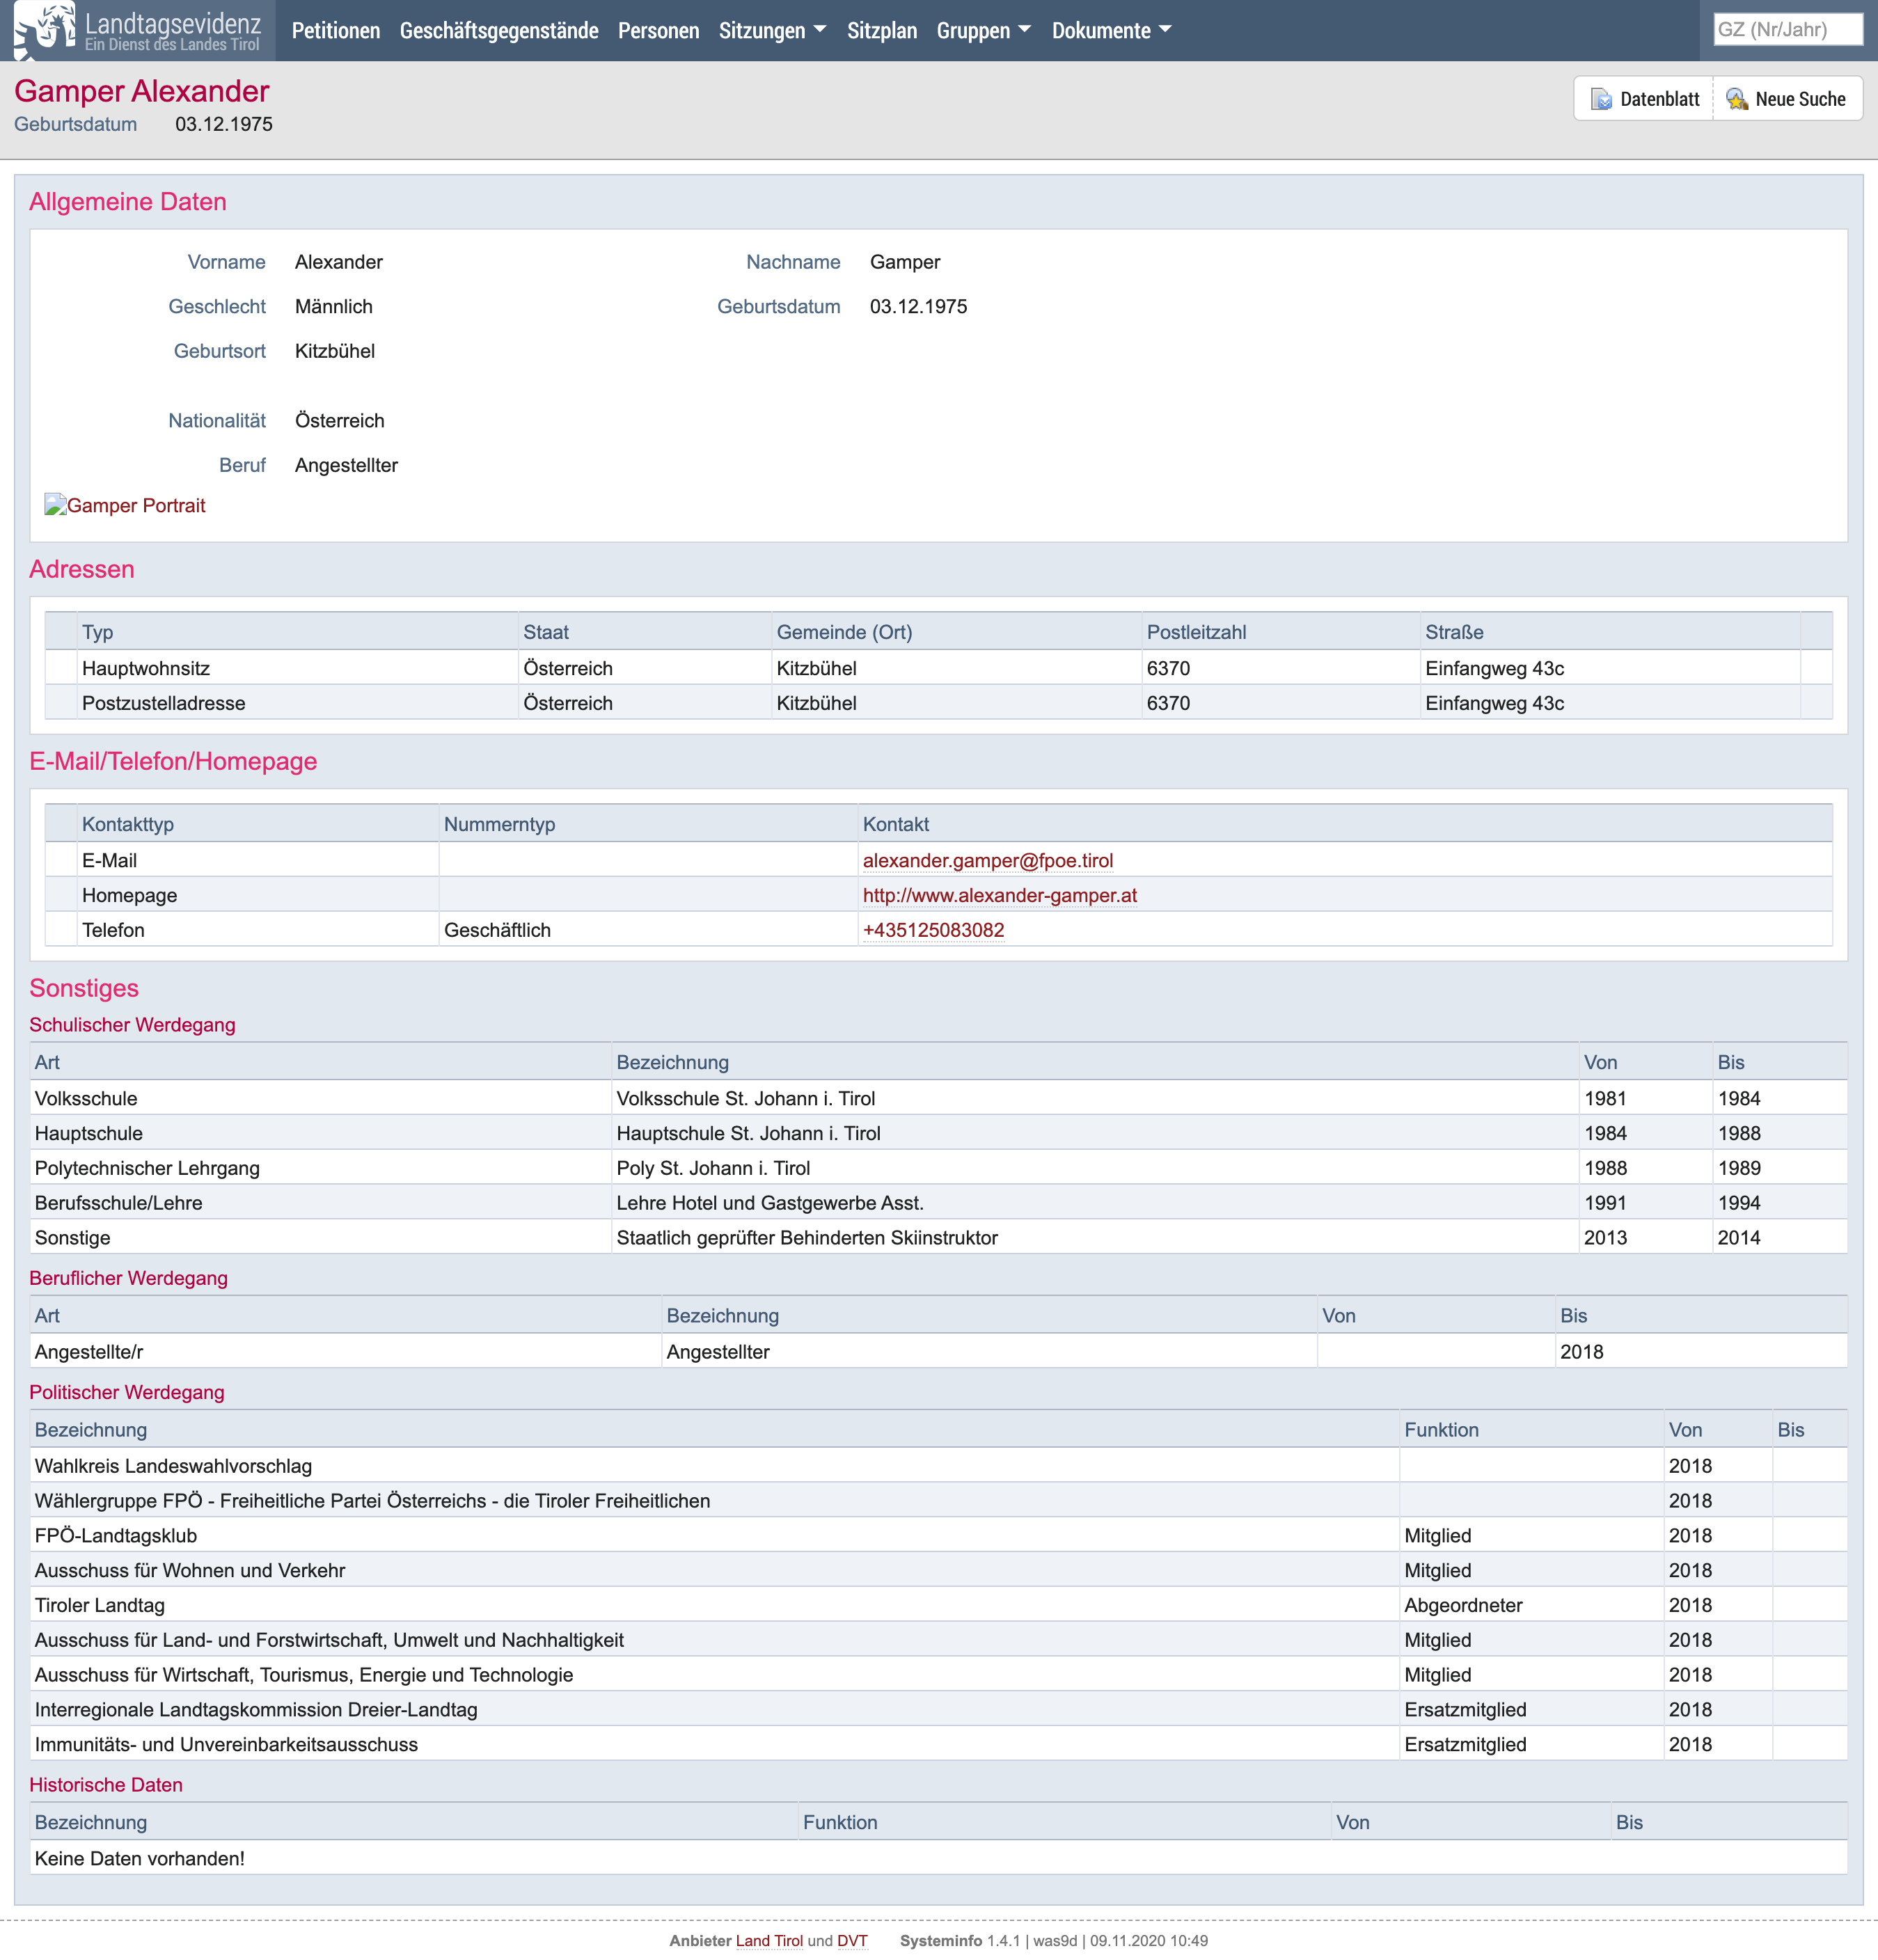Click the Angestellte/r career row

[x=938, y=1352]
